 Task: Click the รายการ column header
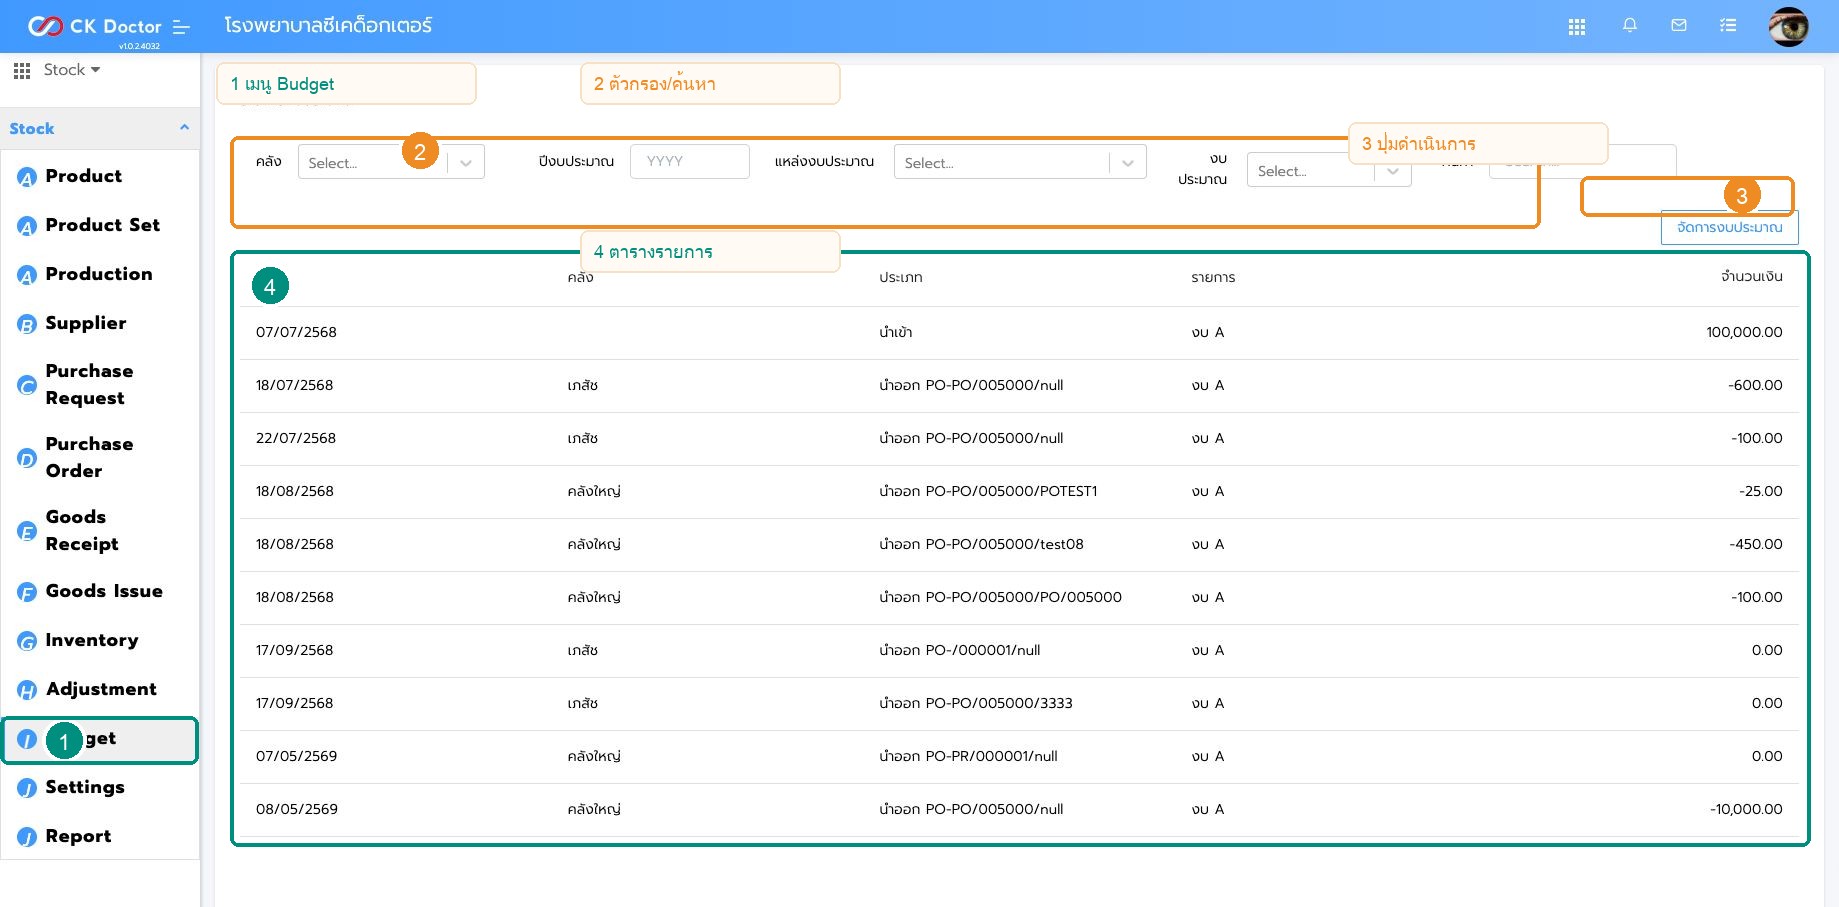point(1213,277)
